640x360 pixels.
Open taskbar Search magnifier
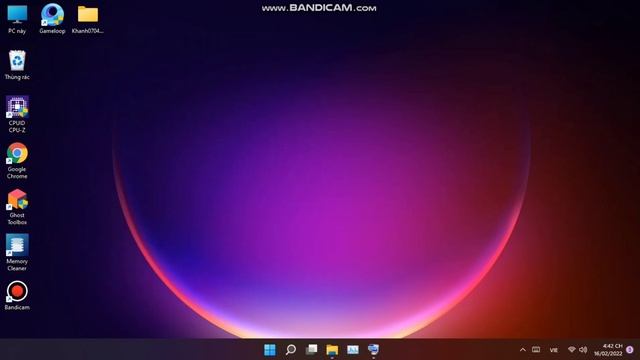(291, 350)
